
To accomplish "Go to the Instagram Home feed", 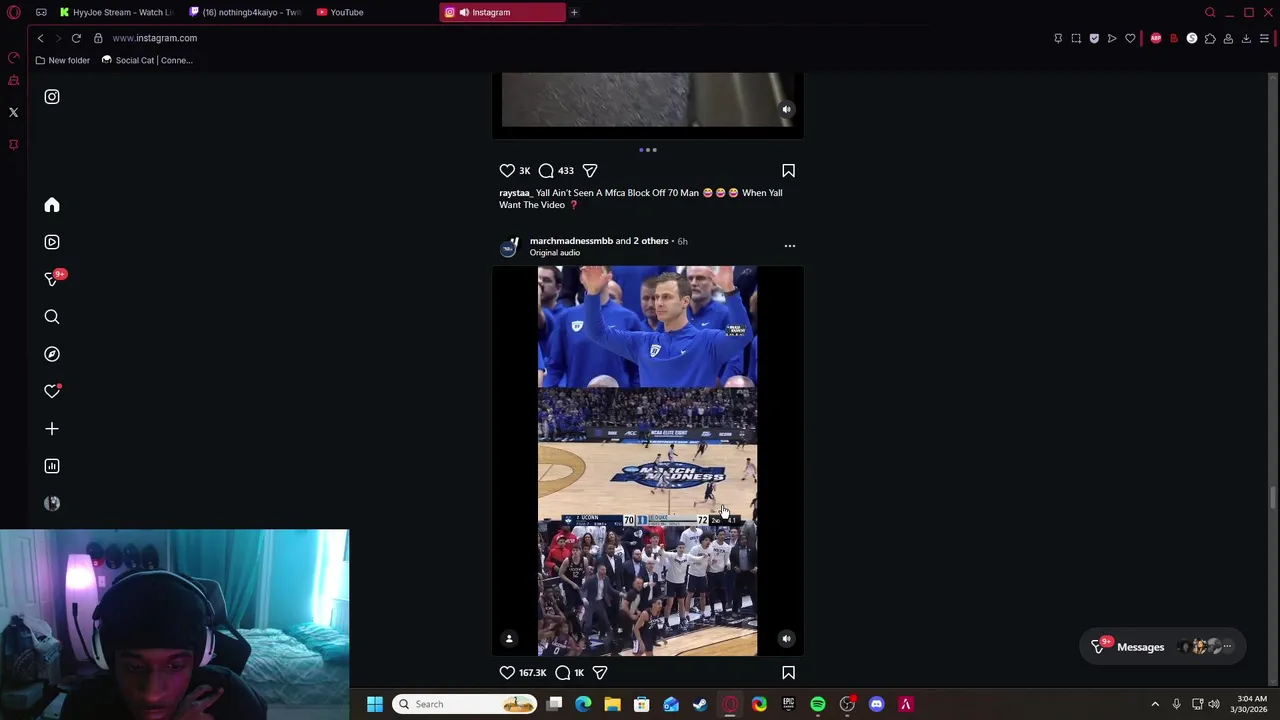I will point(52,205).
